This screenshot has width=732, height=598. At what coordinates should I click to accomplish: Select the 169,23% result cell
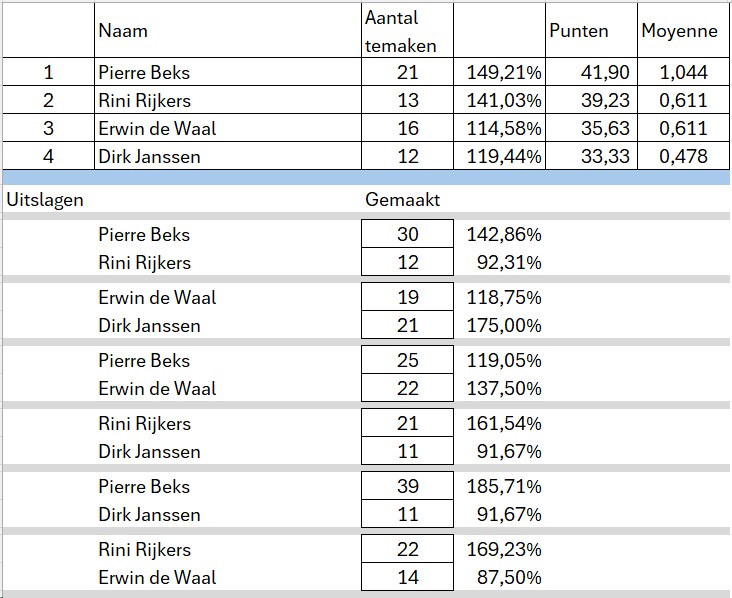[x=504, y=549]
